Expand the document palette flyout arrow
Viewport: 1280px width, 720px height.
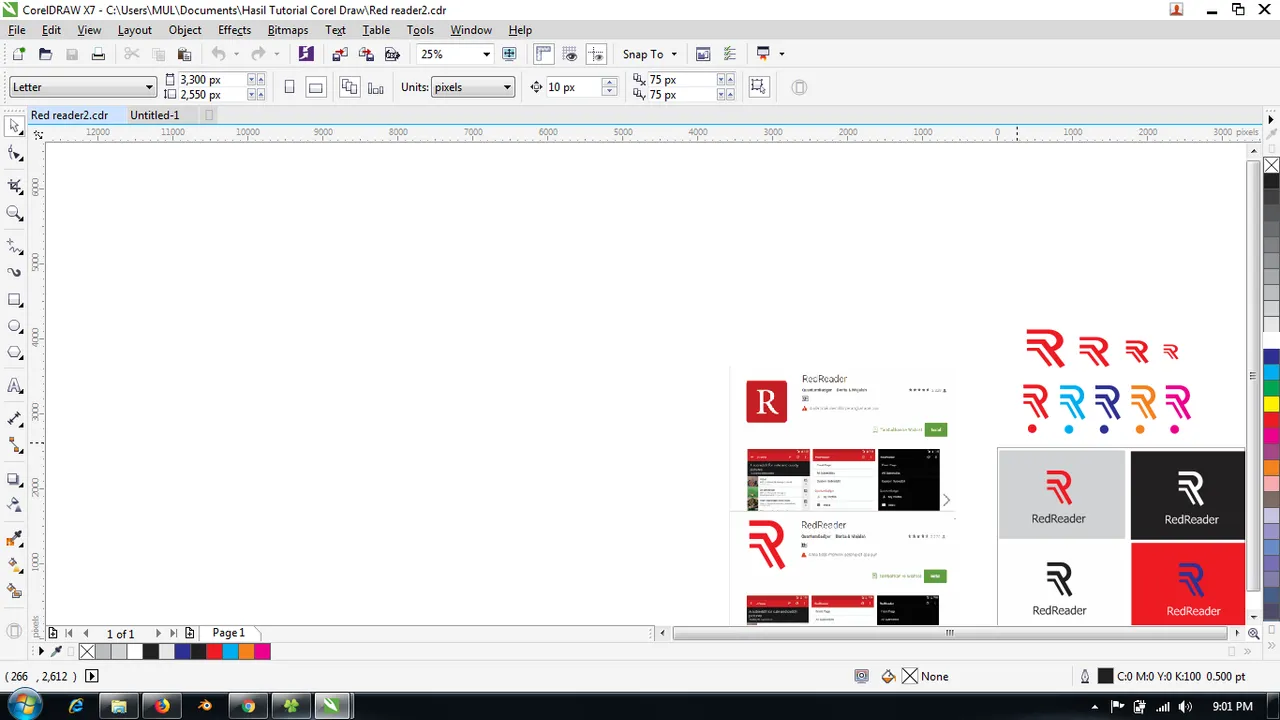[40, 651]
